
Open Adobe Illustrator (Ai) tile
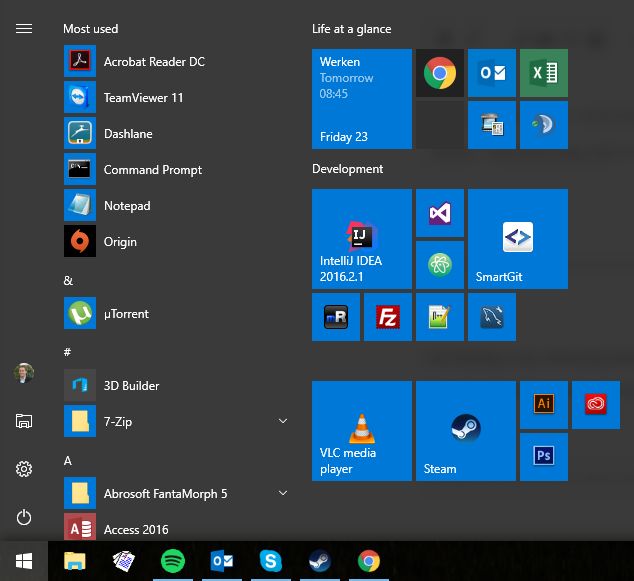[x=544, y=405]
